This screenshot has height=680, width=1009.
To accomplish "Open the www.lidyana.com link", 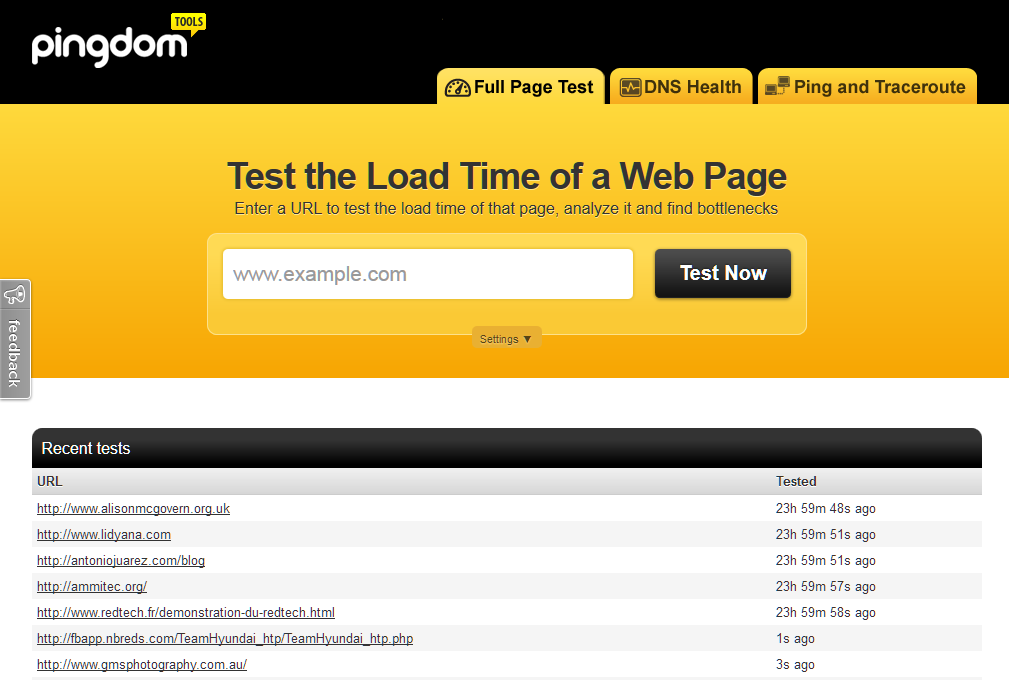I will tap(104, 535).
